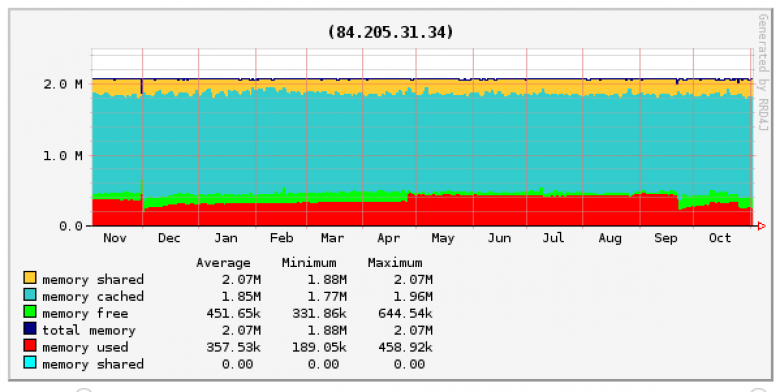This screenshot has height=392, width=780.
Task: Click the May label on time axis
Action: click(x=443, y=238)
